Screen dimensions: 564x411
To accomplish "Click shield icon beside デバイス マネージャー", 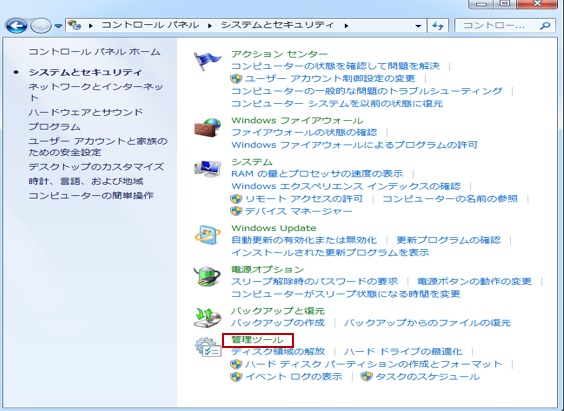I will (x=236, y=211).
